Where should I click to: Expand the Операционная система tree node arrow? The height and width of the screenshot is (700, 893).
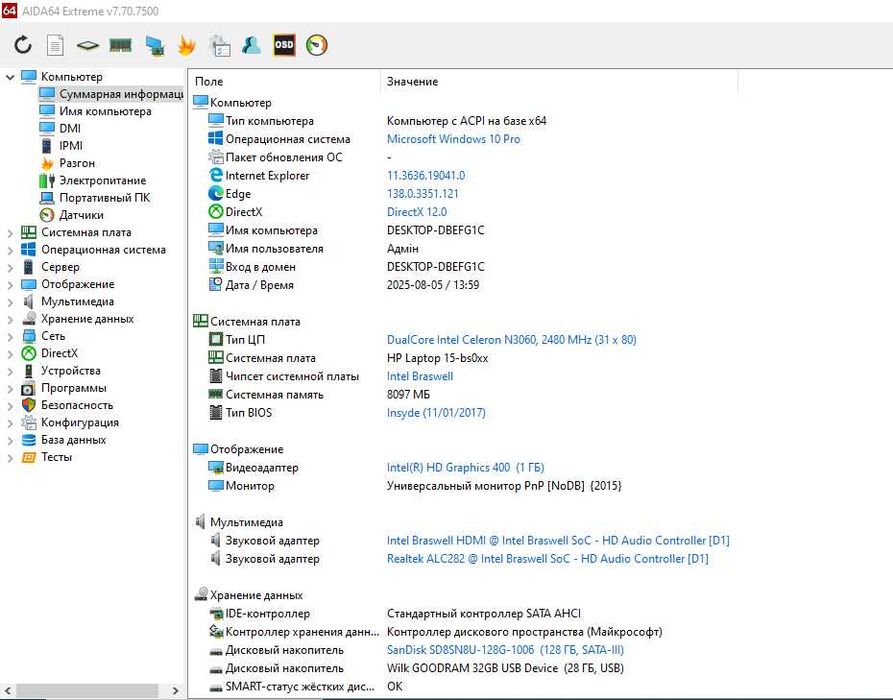(x=10, y=249)
